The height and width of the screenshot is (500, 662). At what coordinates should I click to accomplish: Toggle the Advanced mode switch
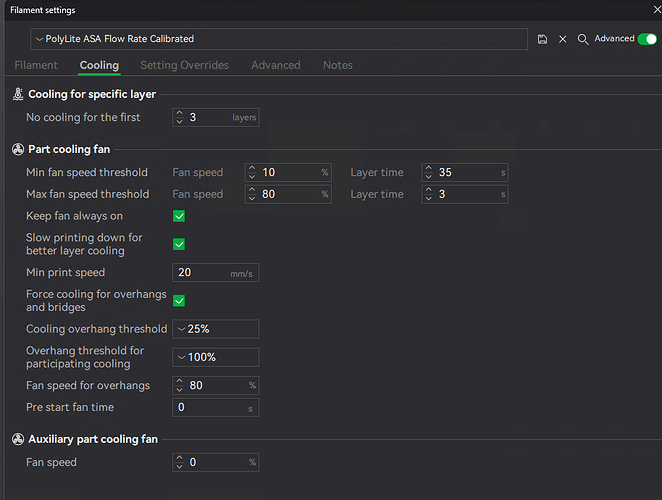[647, 39]
